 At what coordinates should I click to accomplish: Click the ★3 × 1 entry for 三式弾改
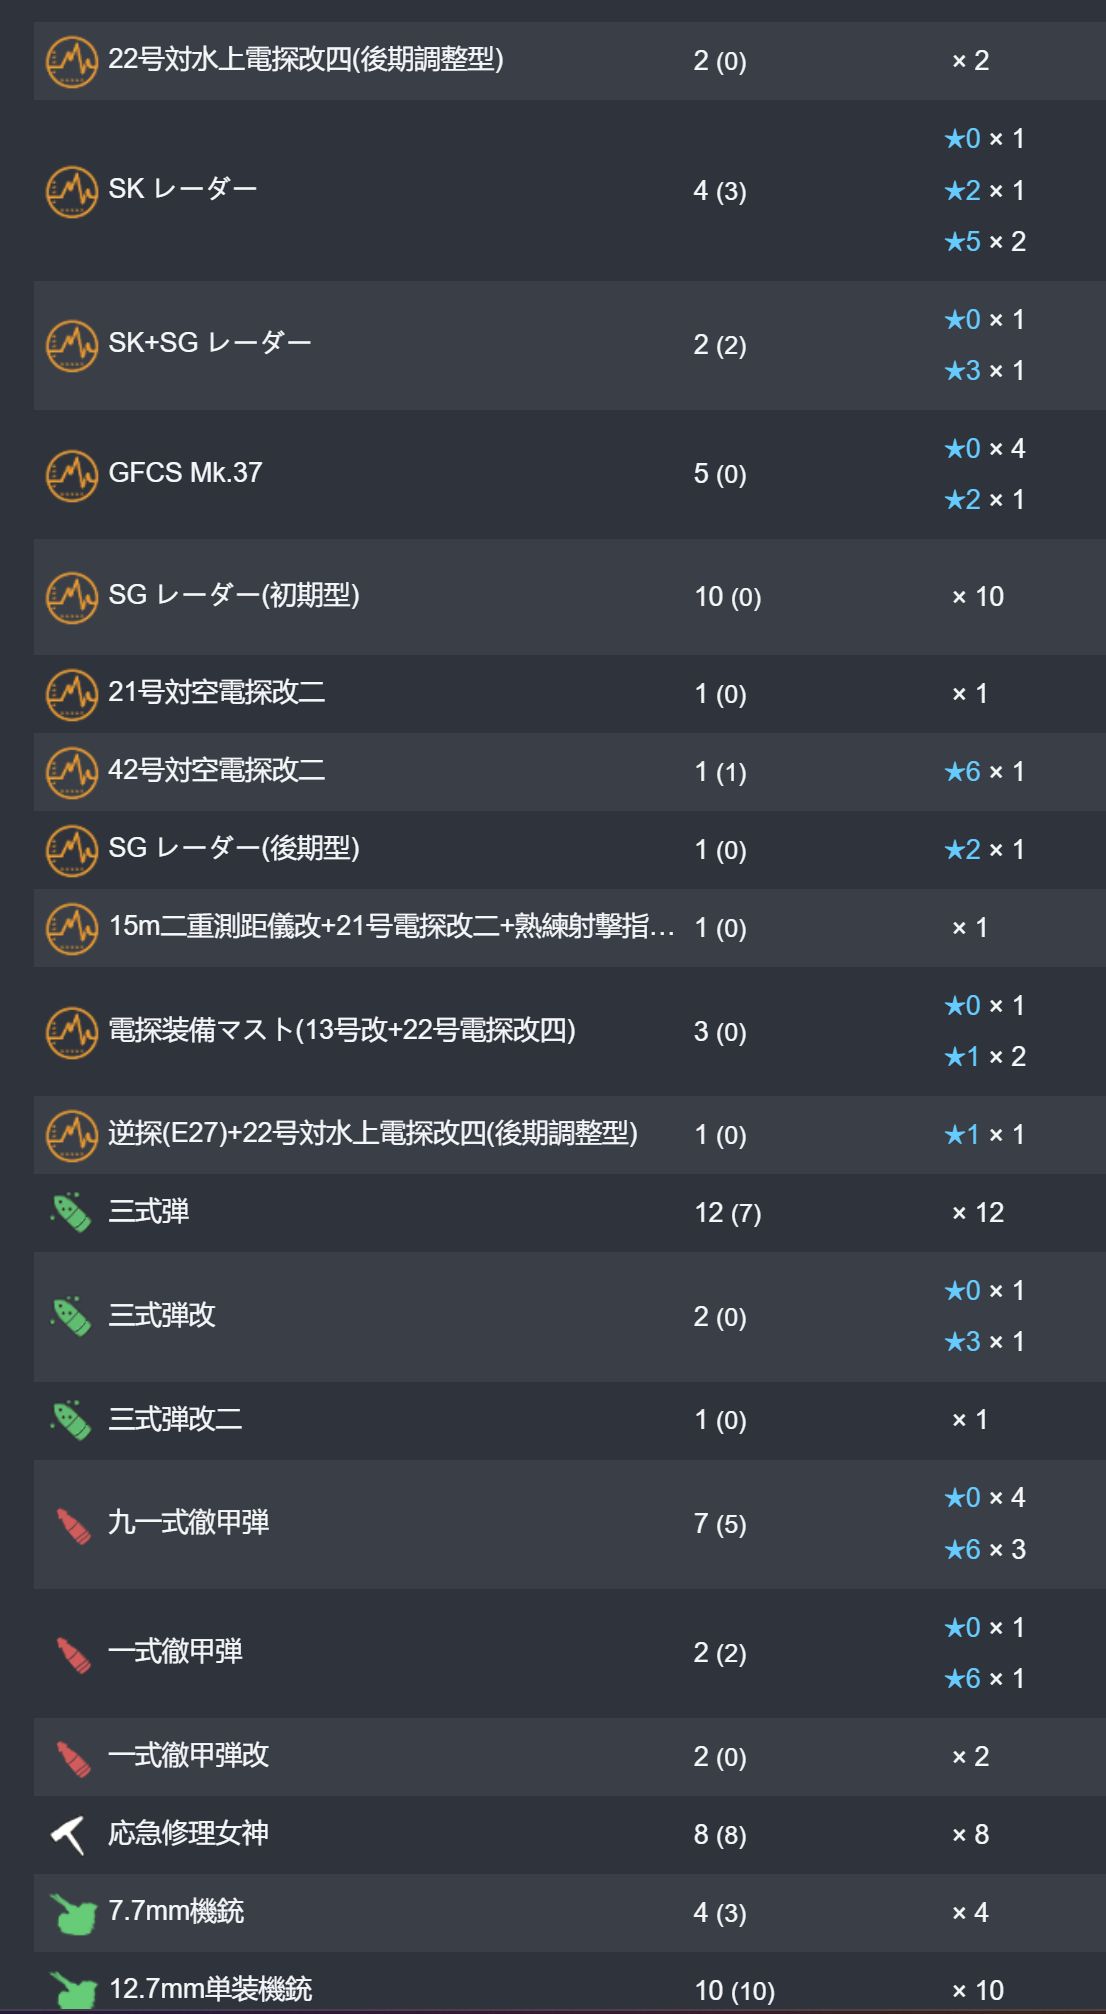pyautogui.click(x=985, y=1342)
